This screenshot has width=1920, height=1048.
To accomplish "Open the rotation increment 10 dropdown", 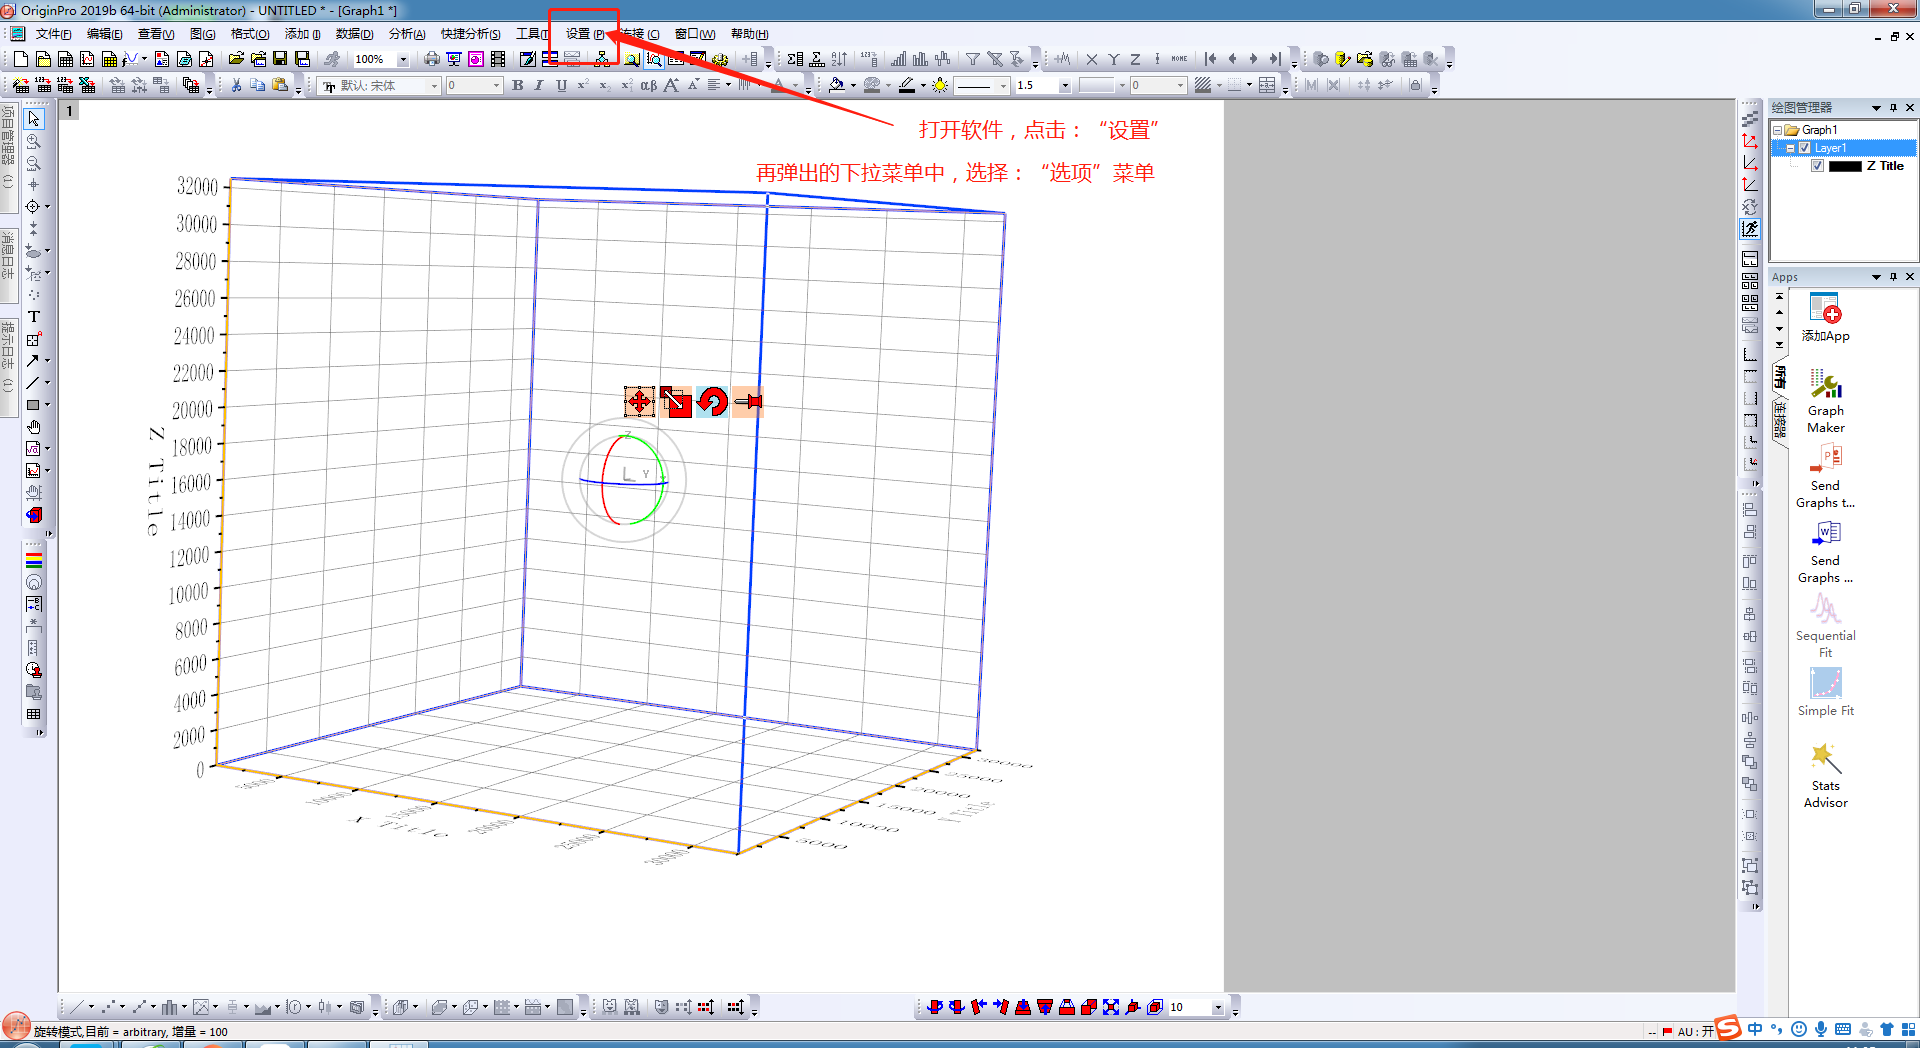I will click(1218, 1007).
